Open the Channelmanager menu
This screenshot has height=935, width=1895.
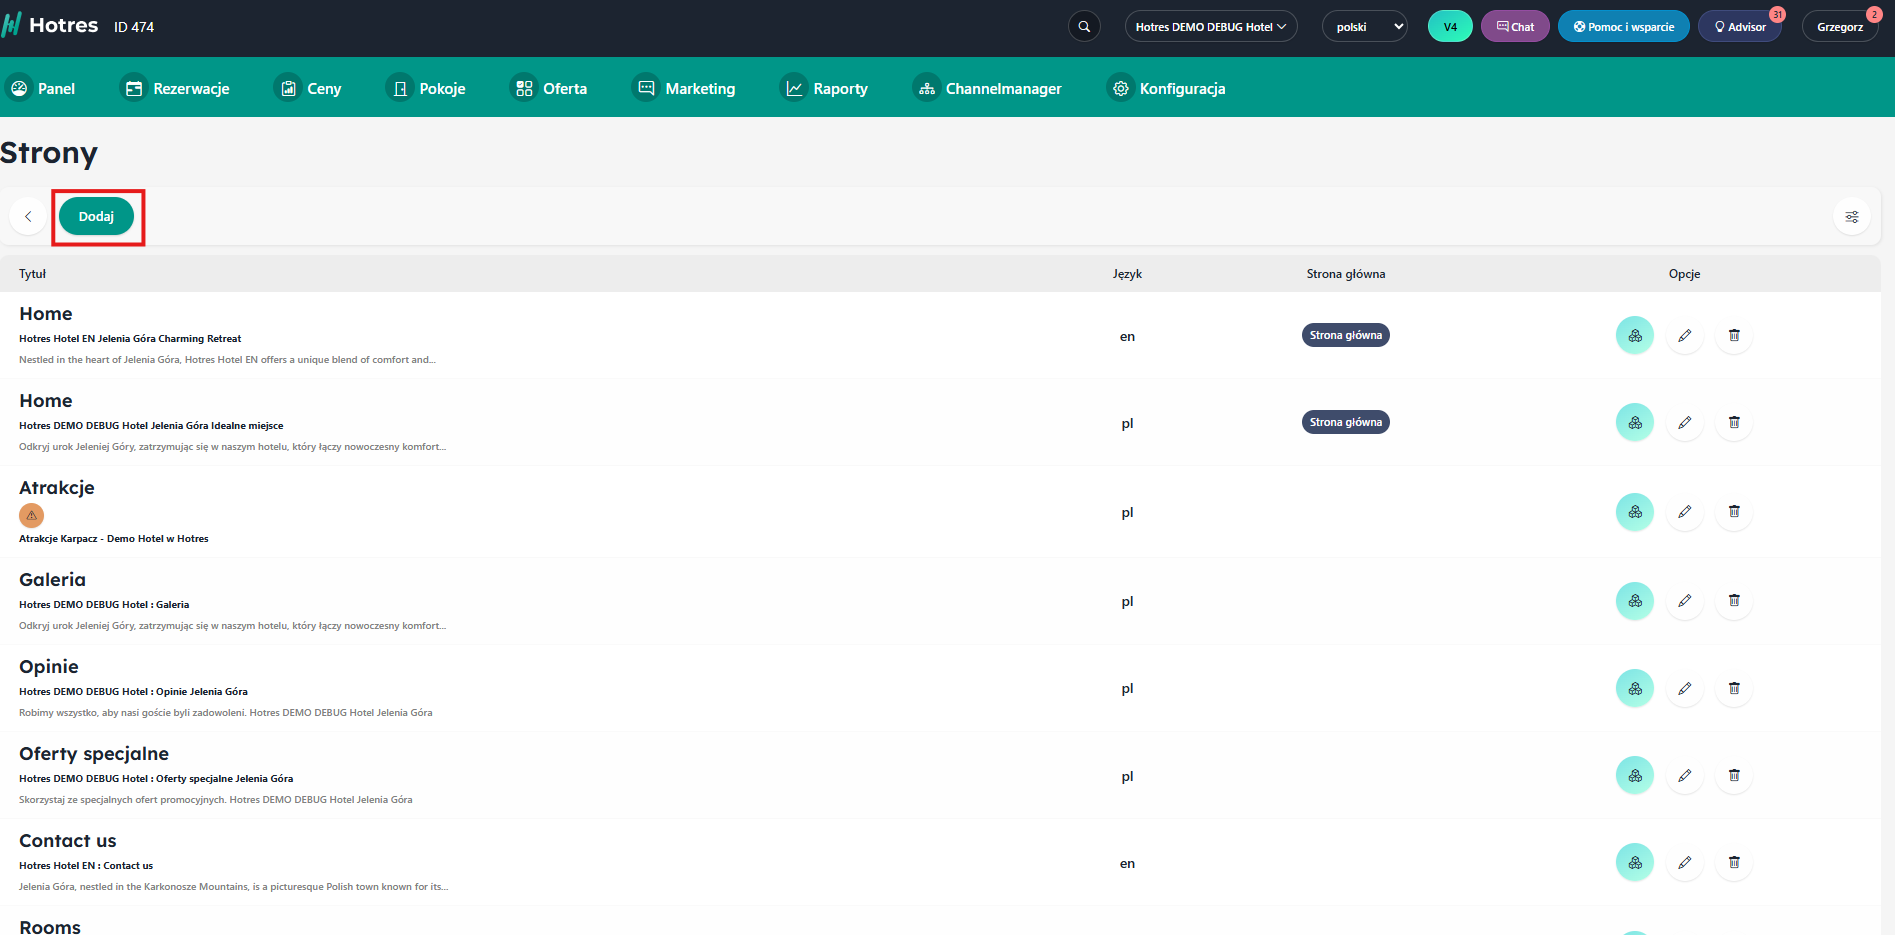click(x=987, y=89)
